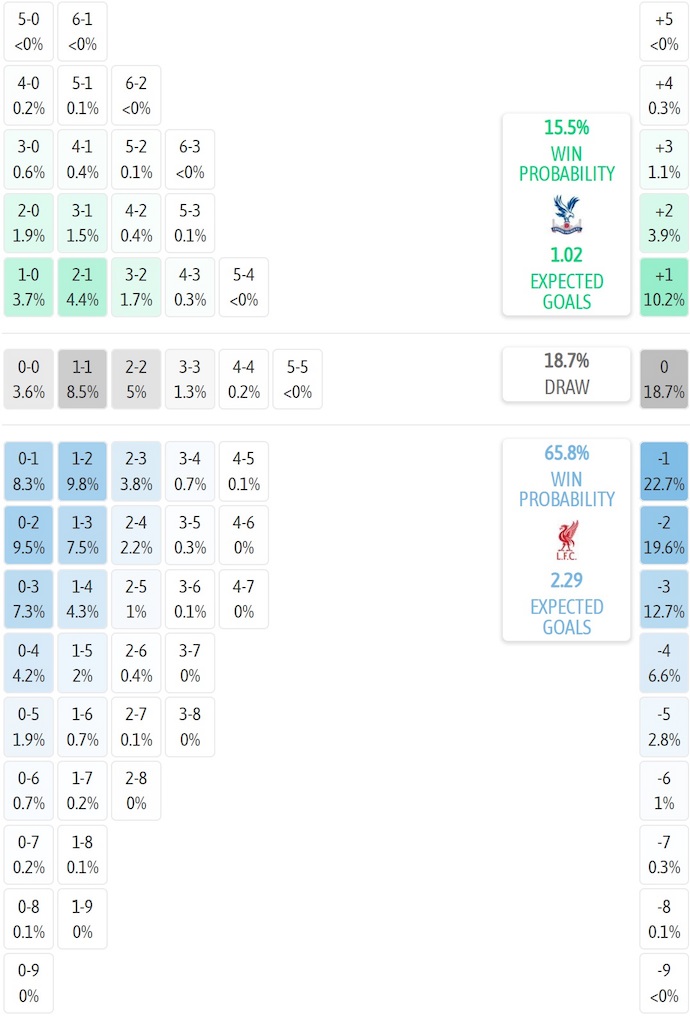Select the 0-3 scoreline cell at 7.3%
This screenshot has height=1026, width=690.
coord(29,599)
